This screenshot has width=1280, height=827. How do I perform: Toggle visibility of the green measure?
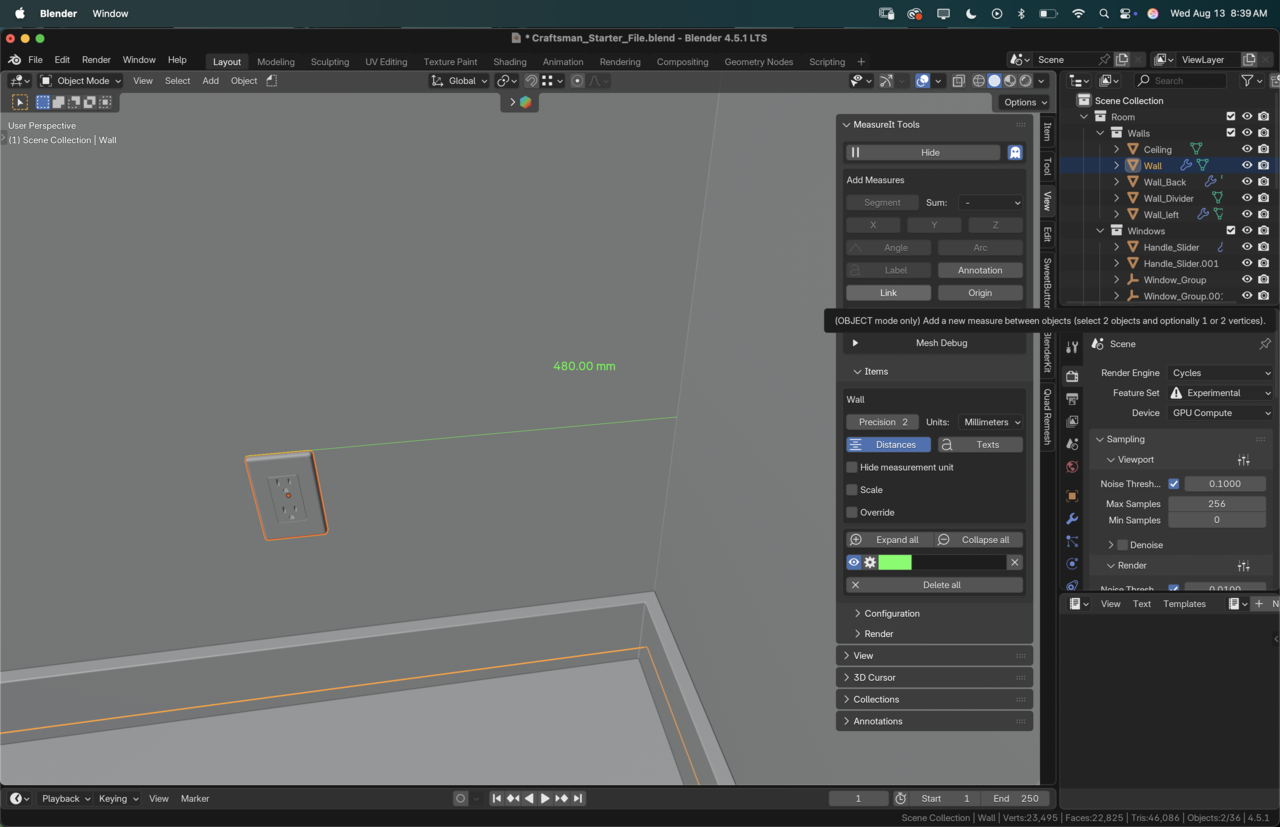coord(854,563)
